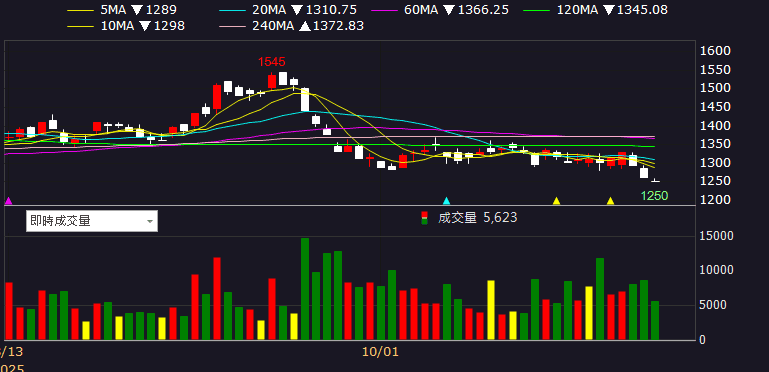Click the 10/01 date label
This screenshot has width=769, height=372.
[x=380, y=351]
